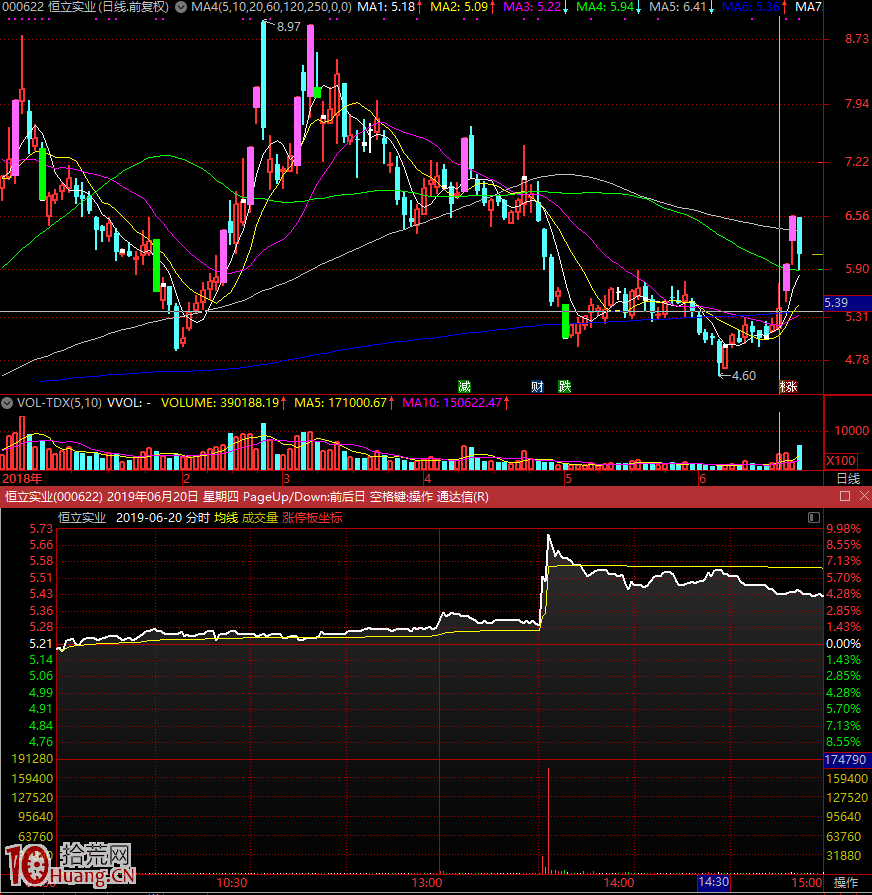
Task: Toggle the 涨停板坐标 limit-up coordinates
Action: tap(312, 518)
